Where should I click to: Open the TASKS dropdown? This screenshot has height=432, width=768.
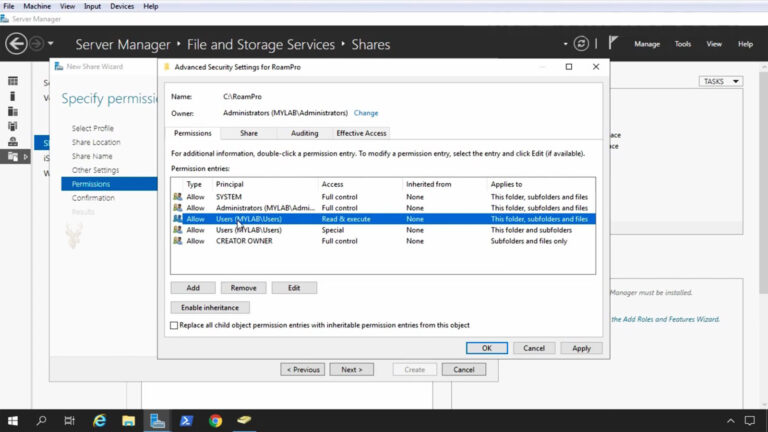[x=720, y=81]
